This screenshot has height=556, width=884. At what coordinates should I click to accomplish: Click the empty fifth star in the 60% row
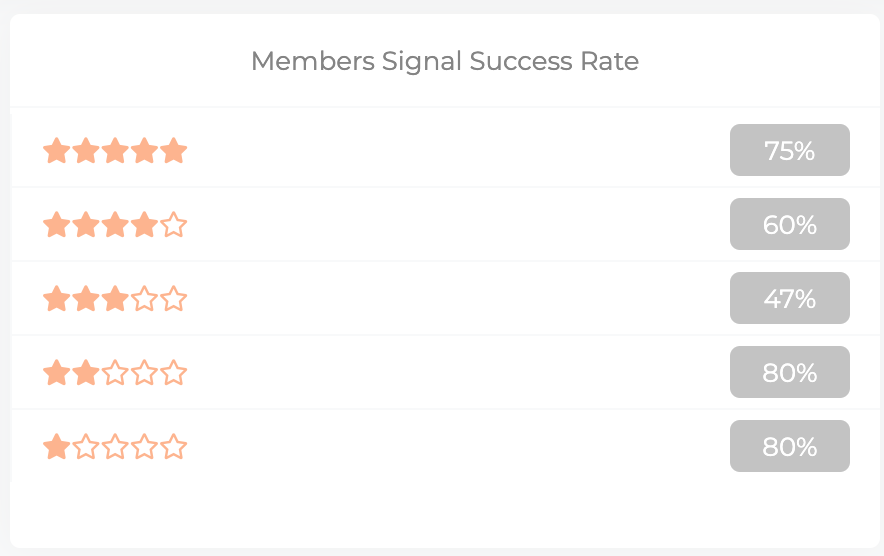[173, 224]
